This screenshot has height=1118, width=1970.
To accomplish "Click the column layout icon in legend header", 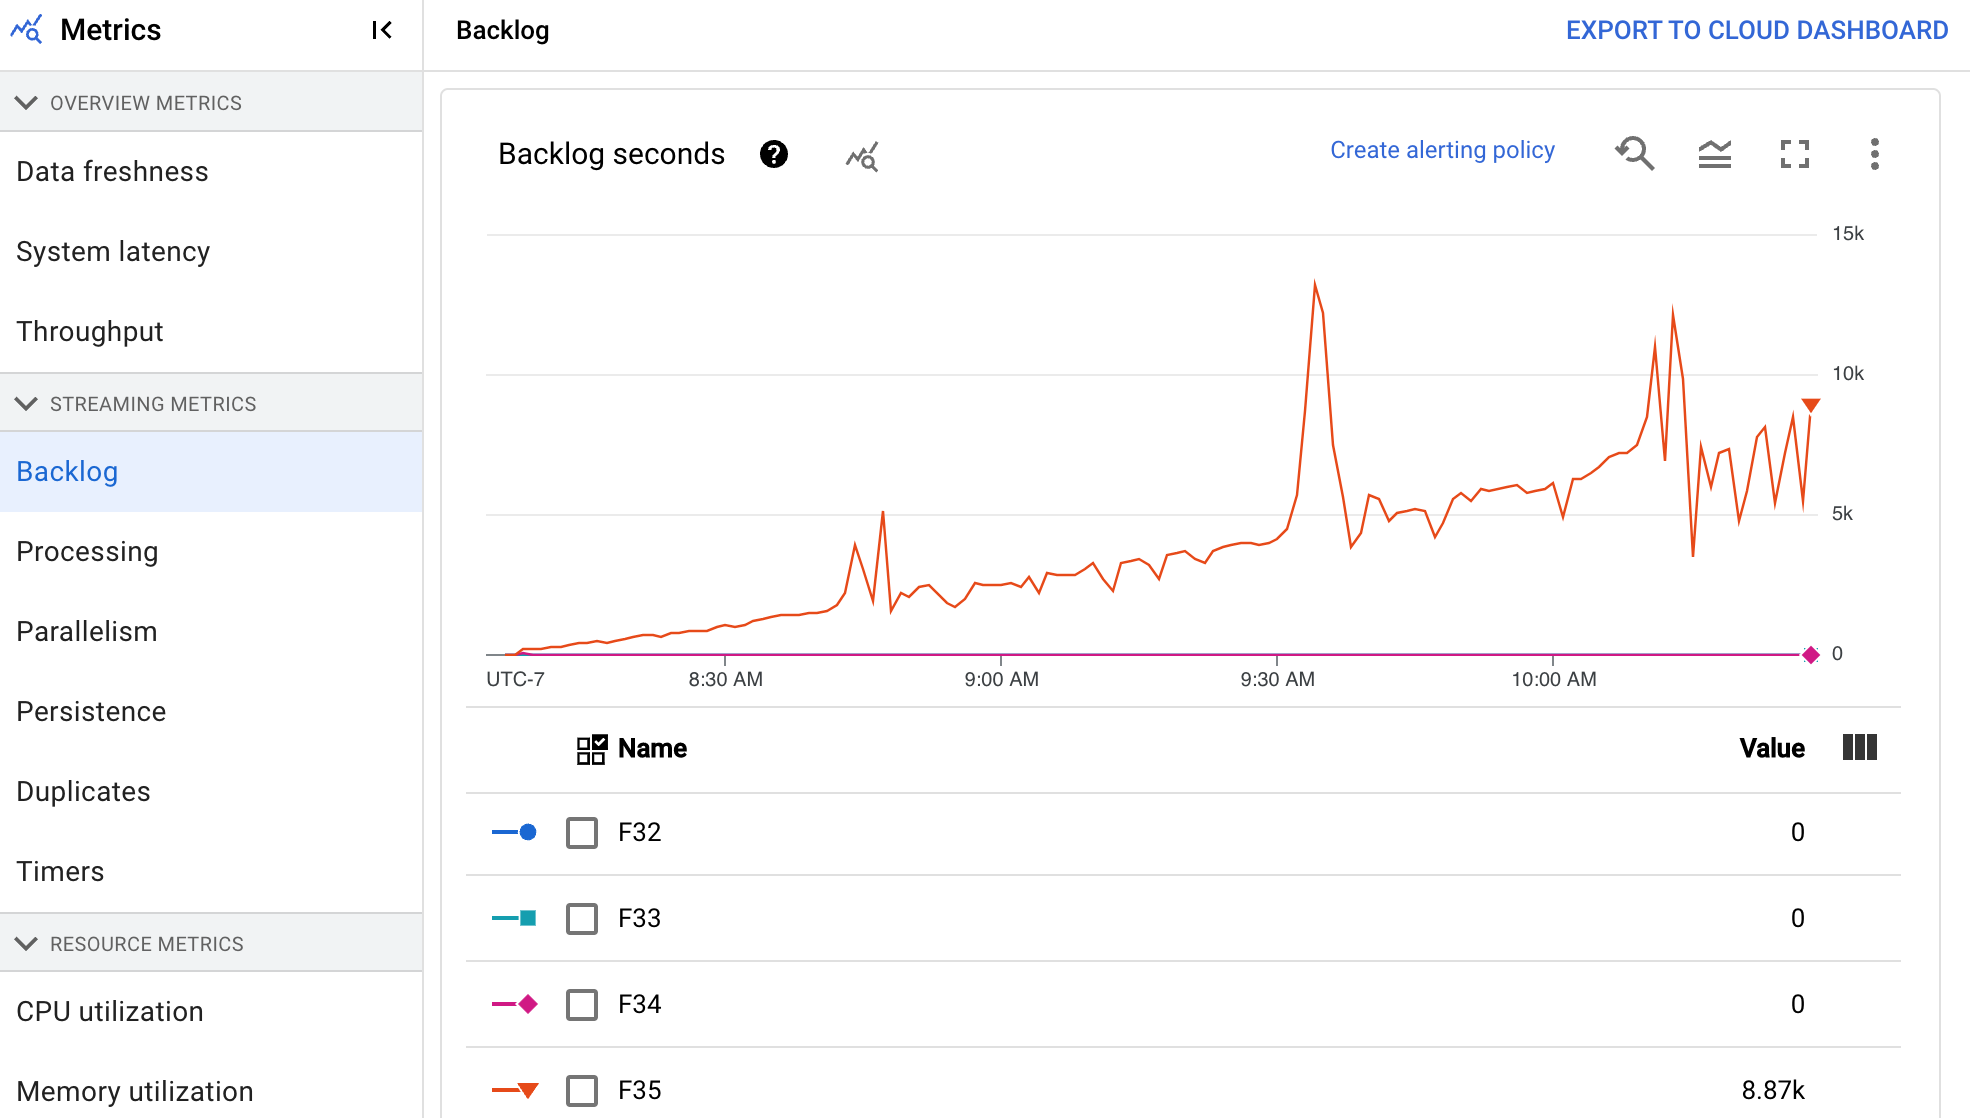I will (x=1860, y=748).
